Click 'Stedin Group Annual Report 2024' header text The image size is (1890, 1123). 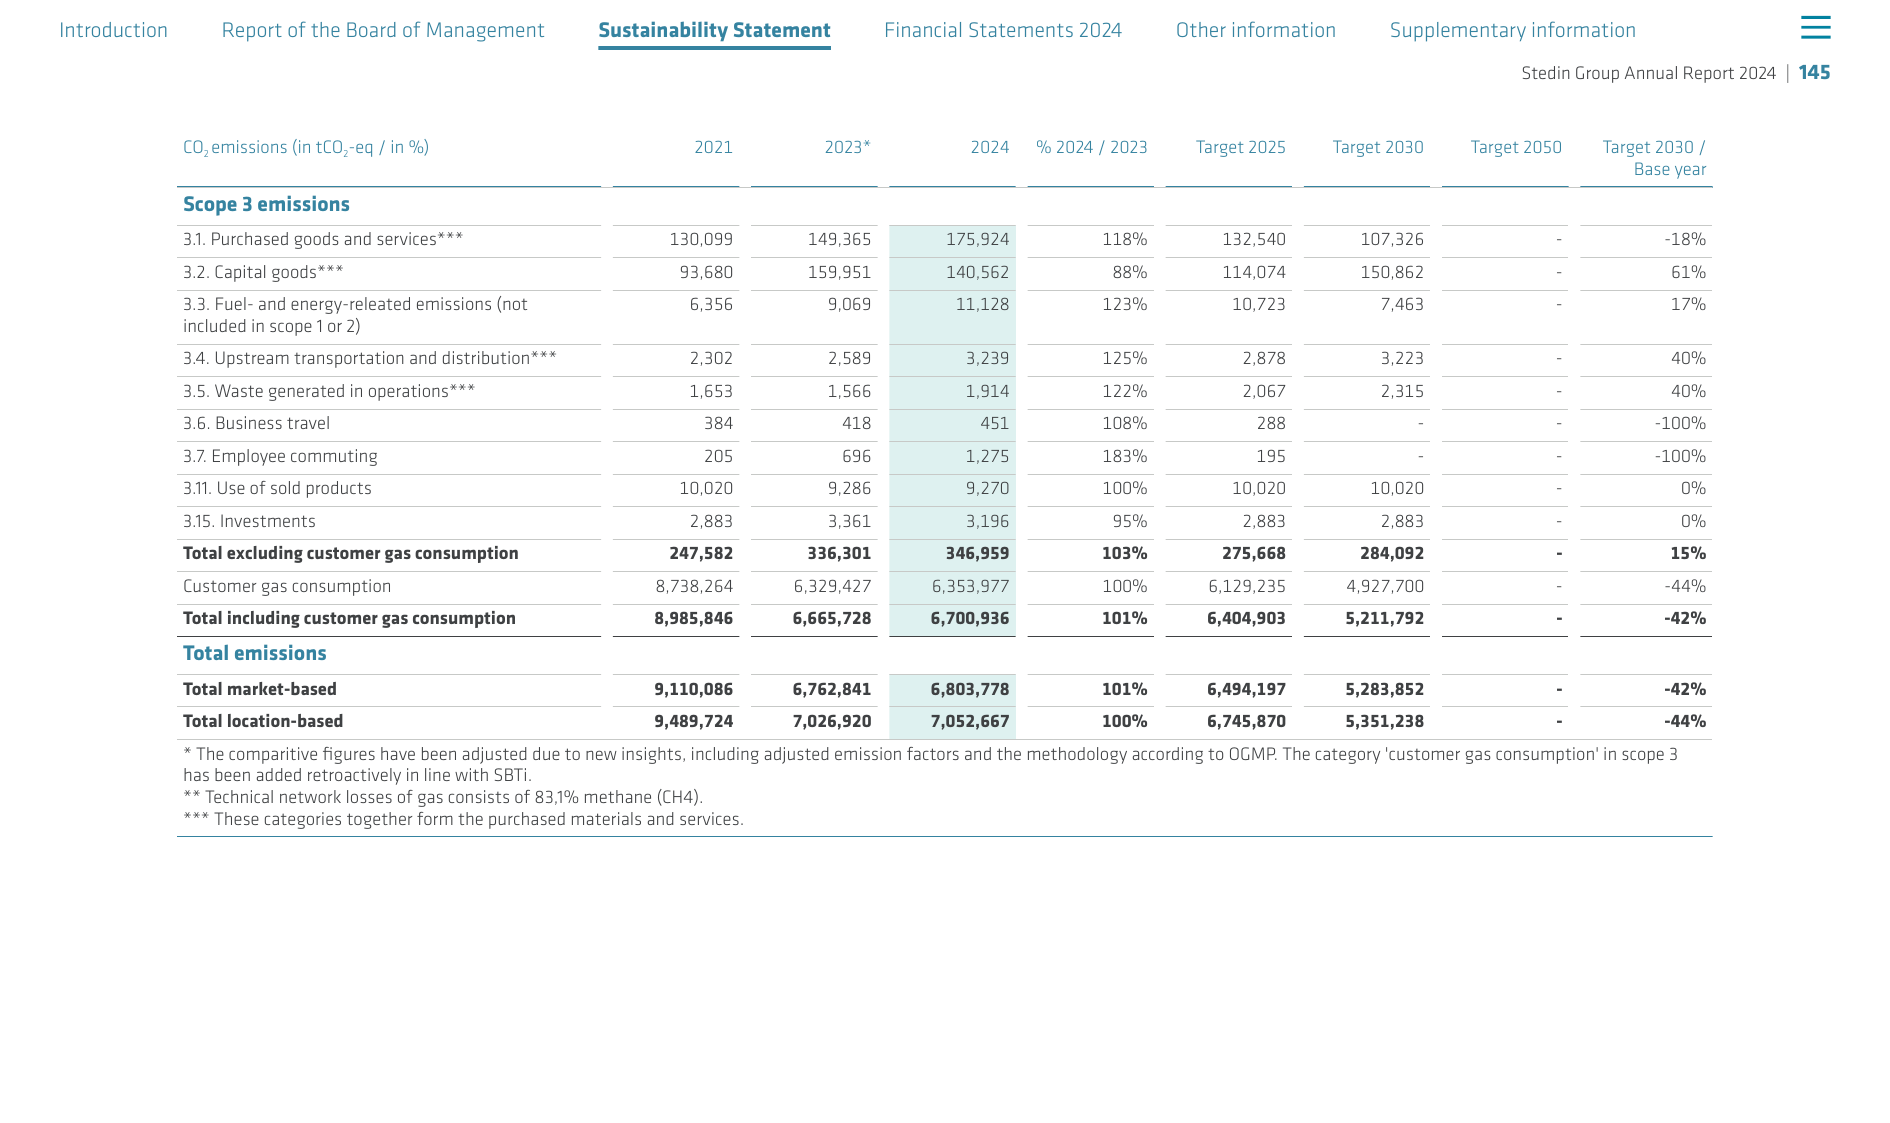tap(1648, 73)
